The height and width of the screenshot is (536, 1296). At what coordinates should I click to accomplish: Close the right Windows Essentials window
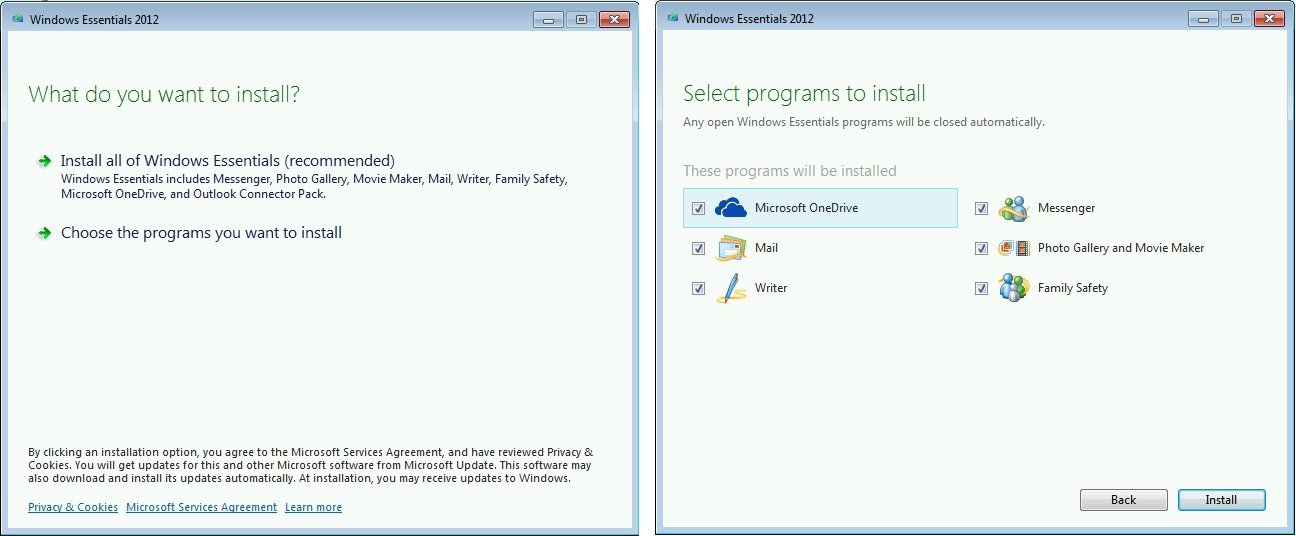[1269, 19]
